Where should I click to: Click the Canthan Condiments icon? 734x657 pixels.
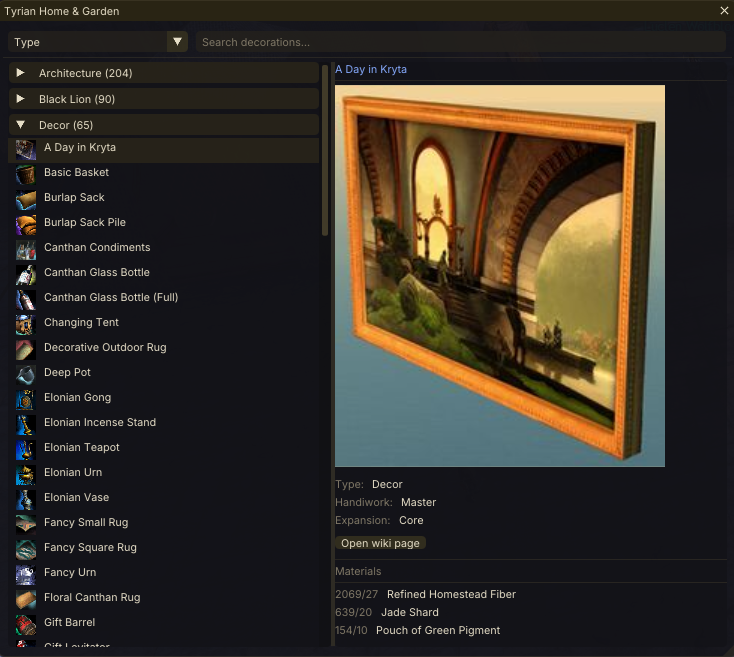pyautogui.click(x=26, y=250)
